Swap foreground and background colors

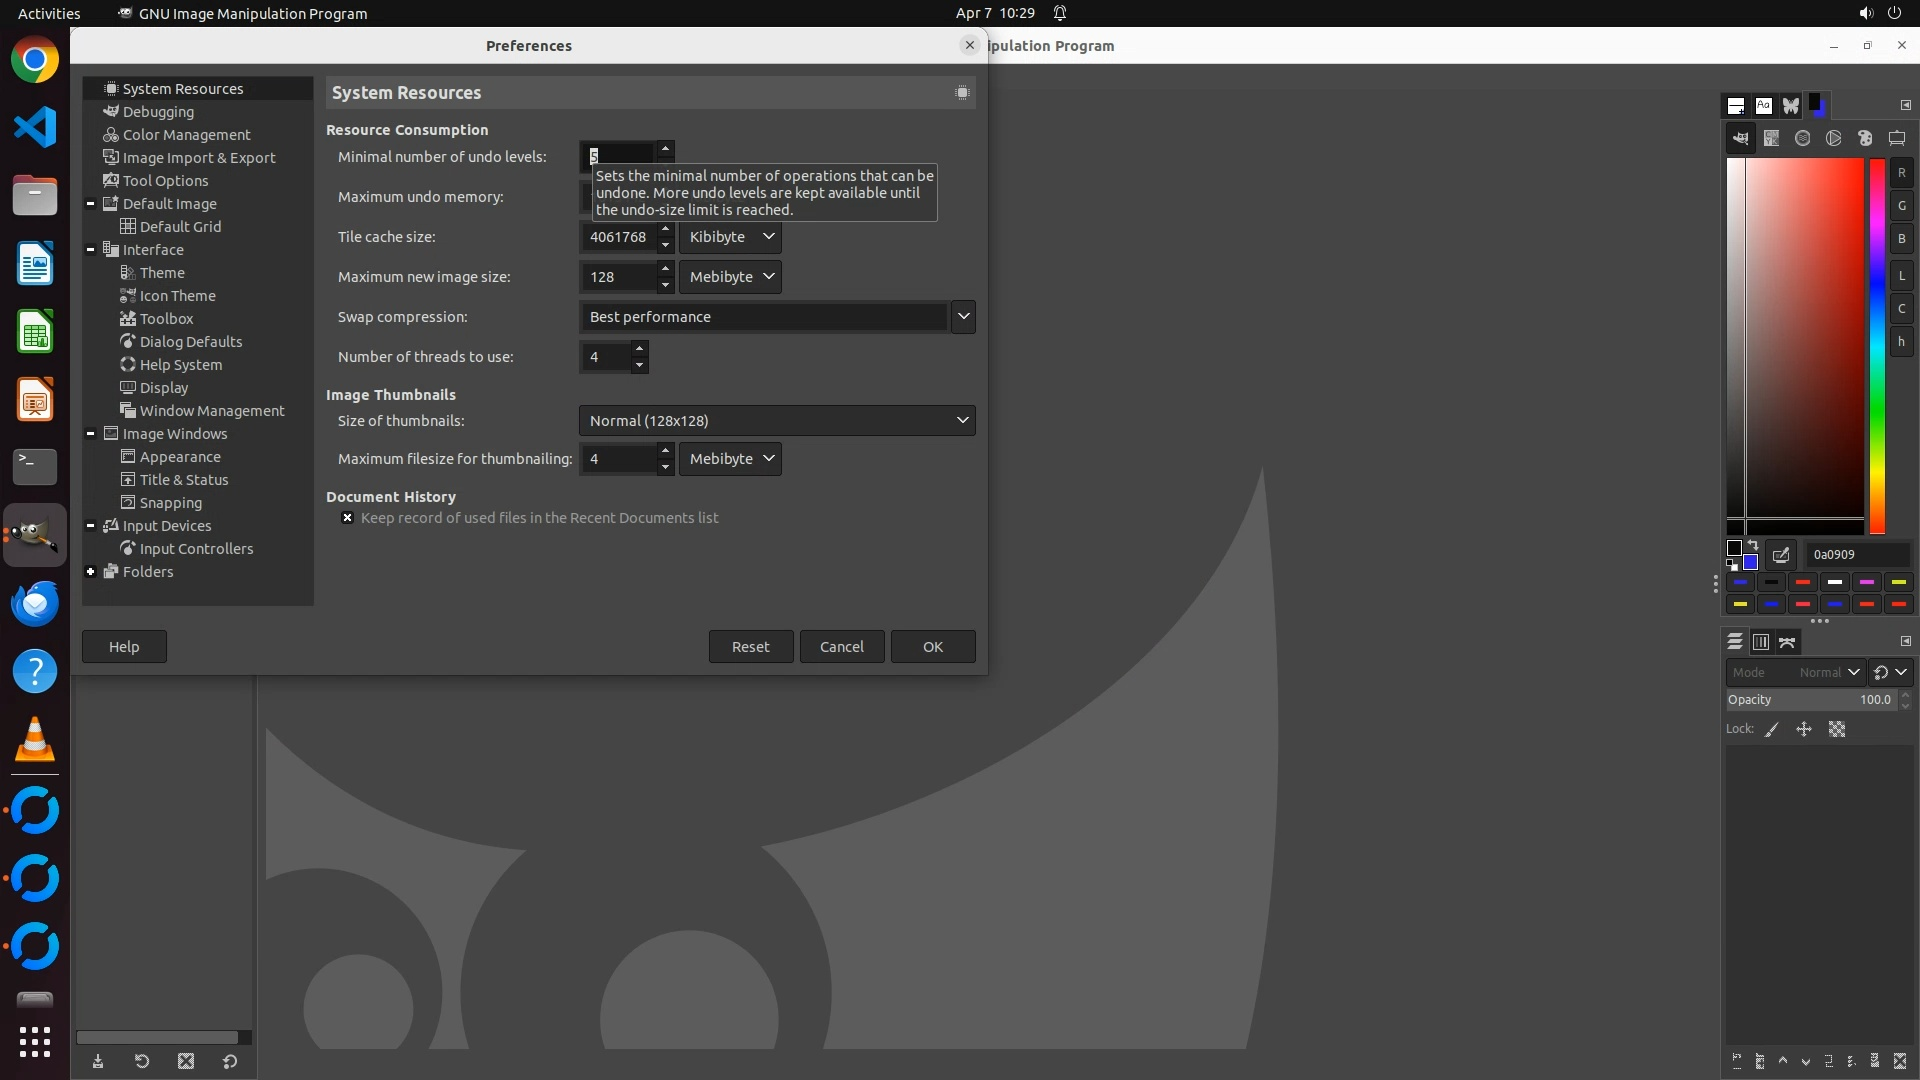(1753, 545)
